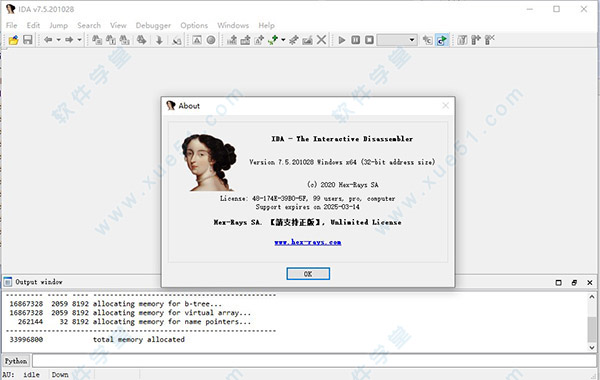Screen dimensions: 600x380
Task: Pause the process with the pause icon
Action: tap(355, 40)
